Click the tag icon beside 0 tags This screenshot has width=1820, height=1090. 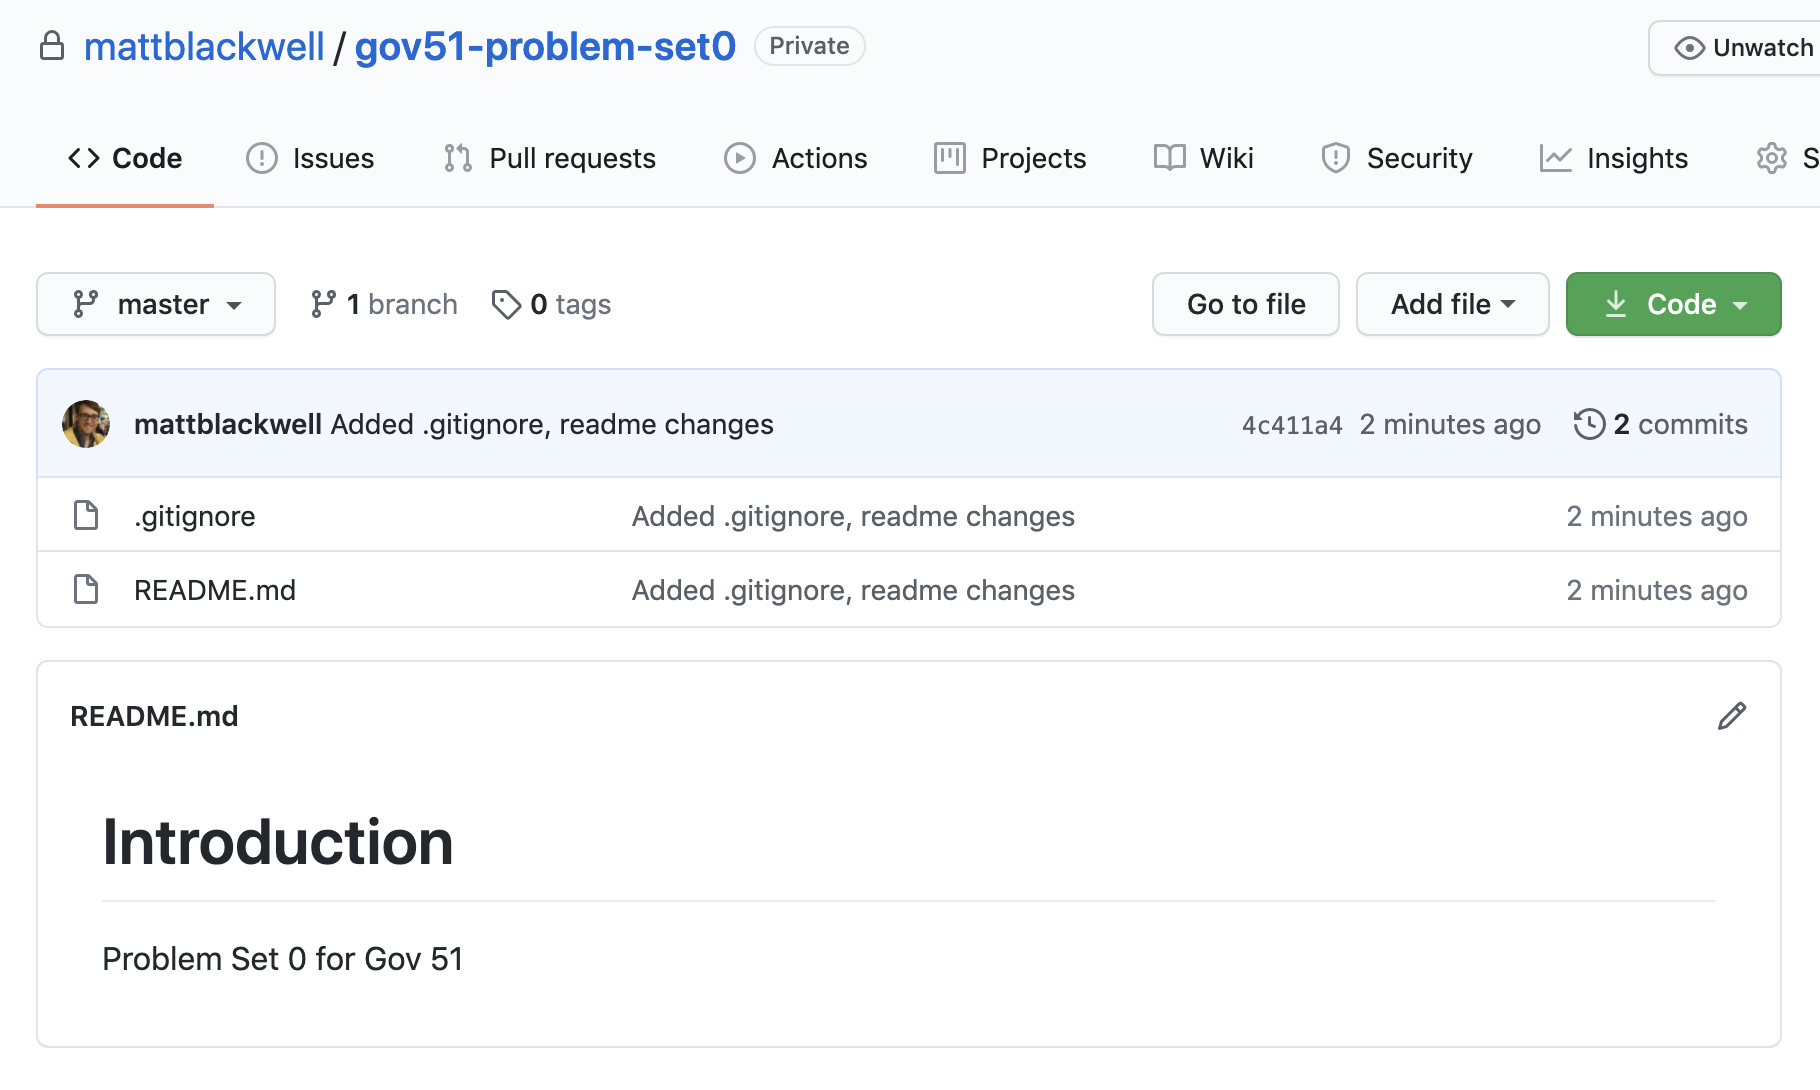click(x=506, y=304)
